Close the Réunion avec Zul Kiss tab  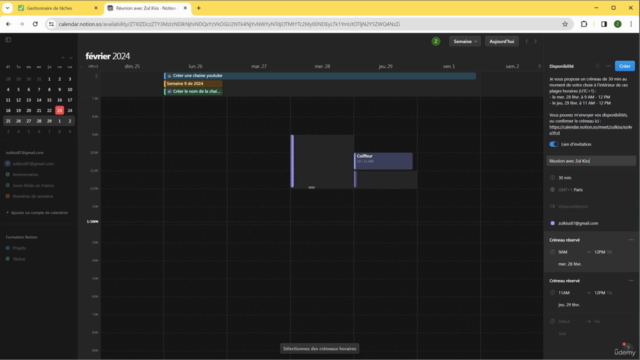[185, 8]
